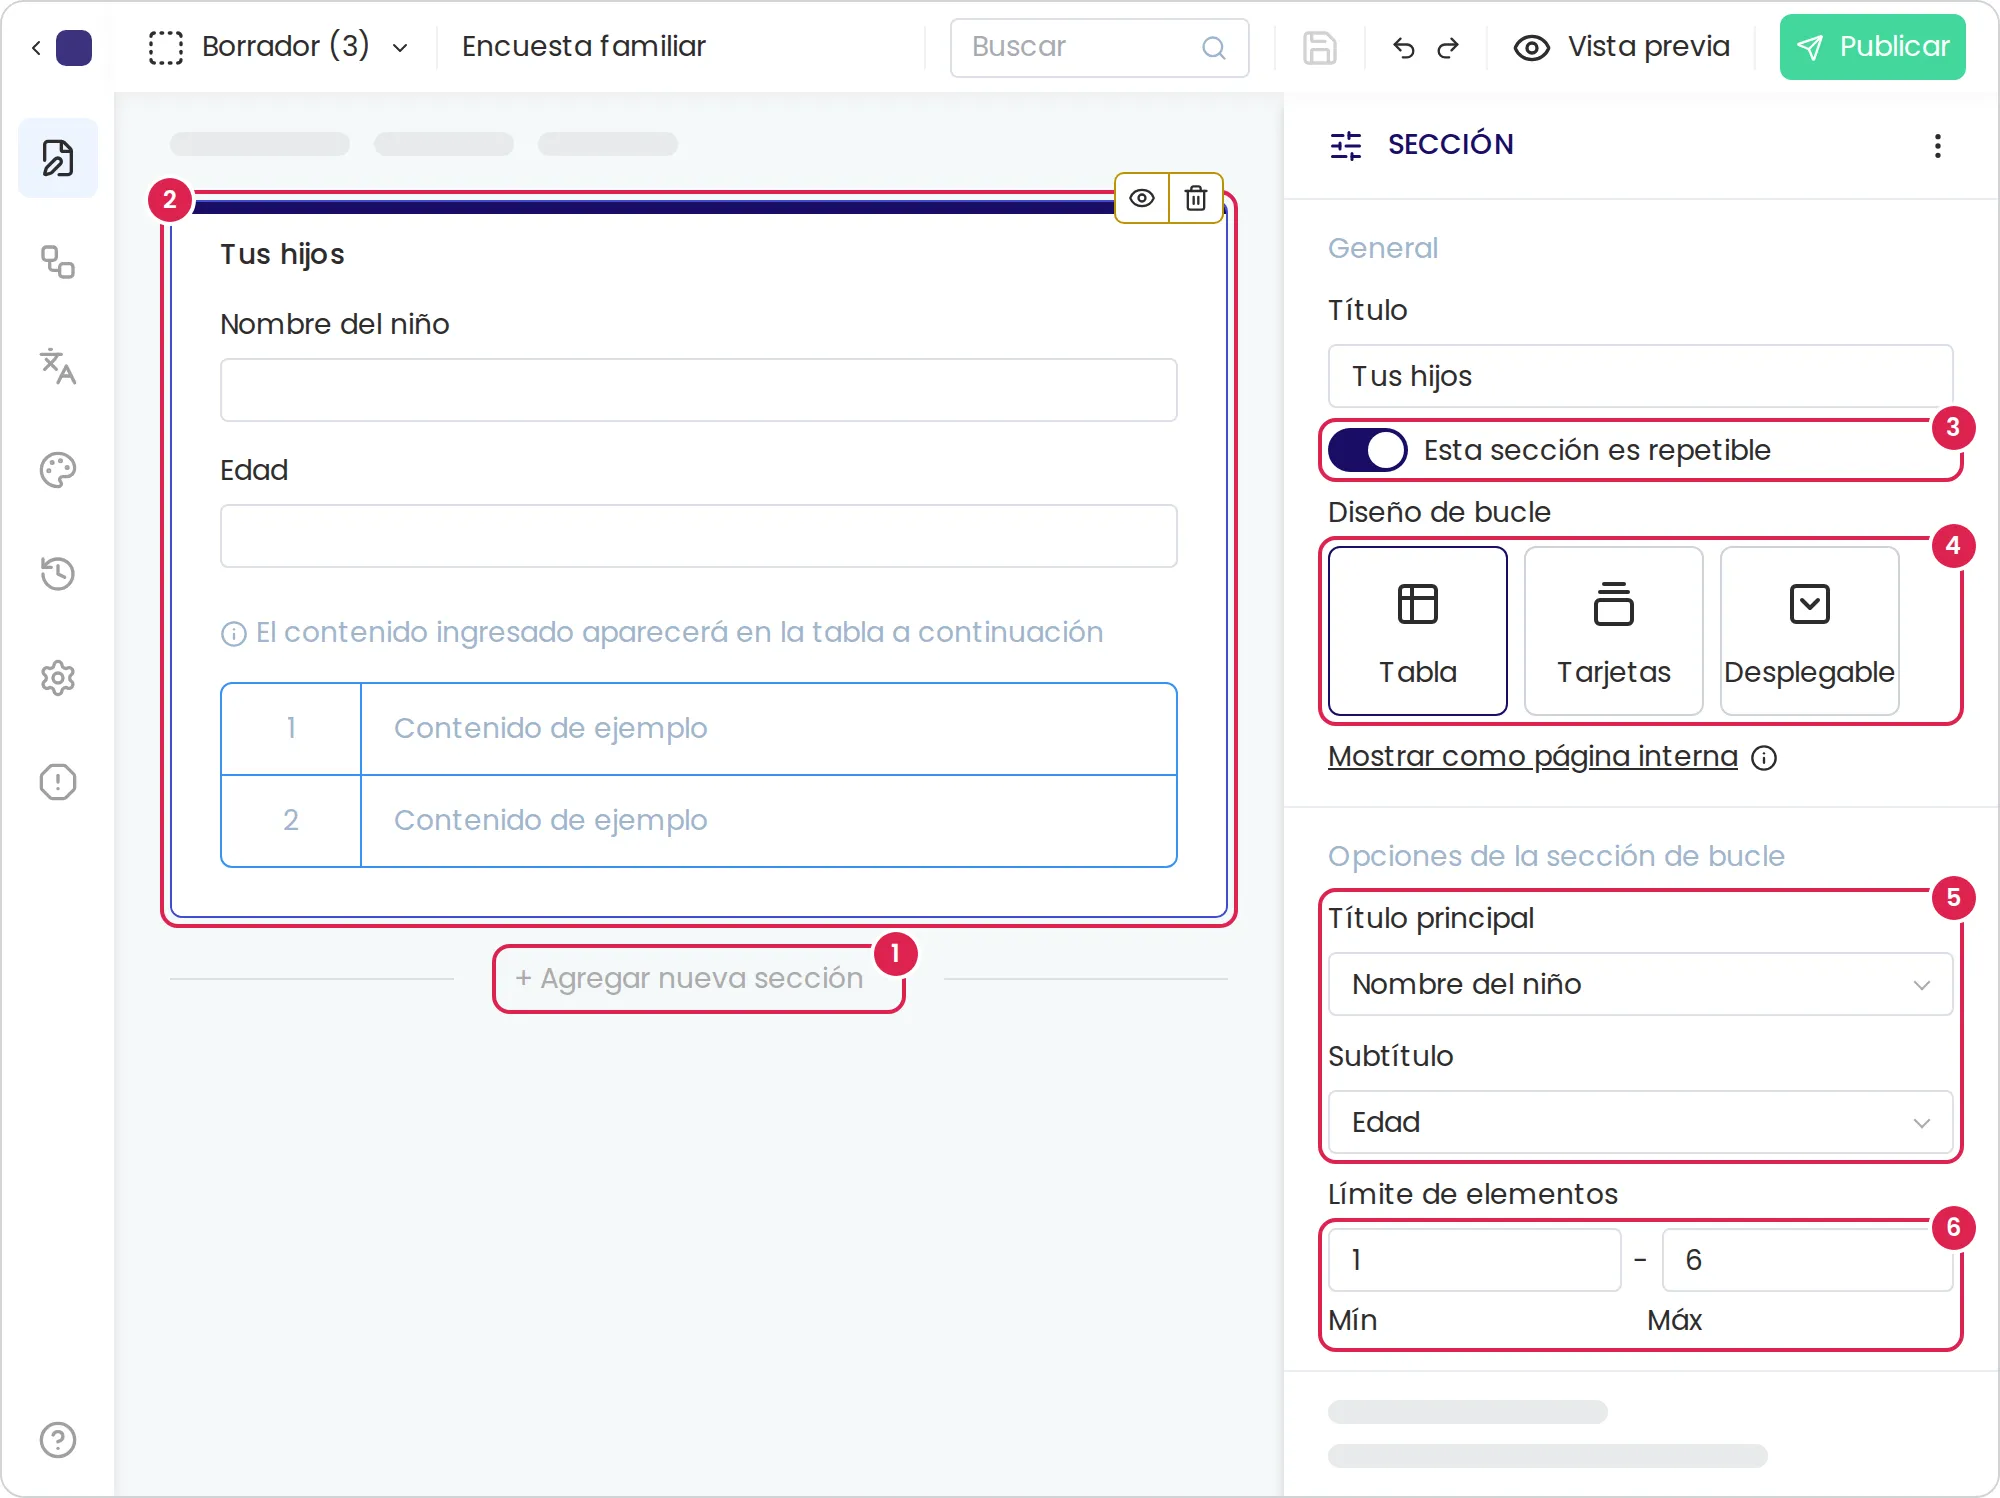The width and height of the screenshot is (2000, 1498).
Task: Click the Tus hijos section heading
Action: pos(282,255)
